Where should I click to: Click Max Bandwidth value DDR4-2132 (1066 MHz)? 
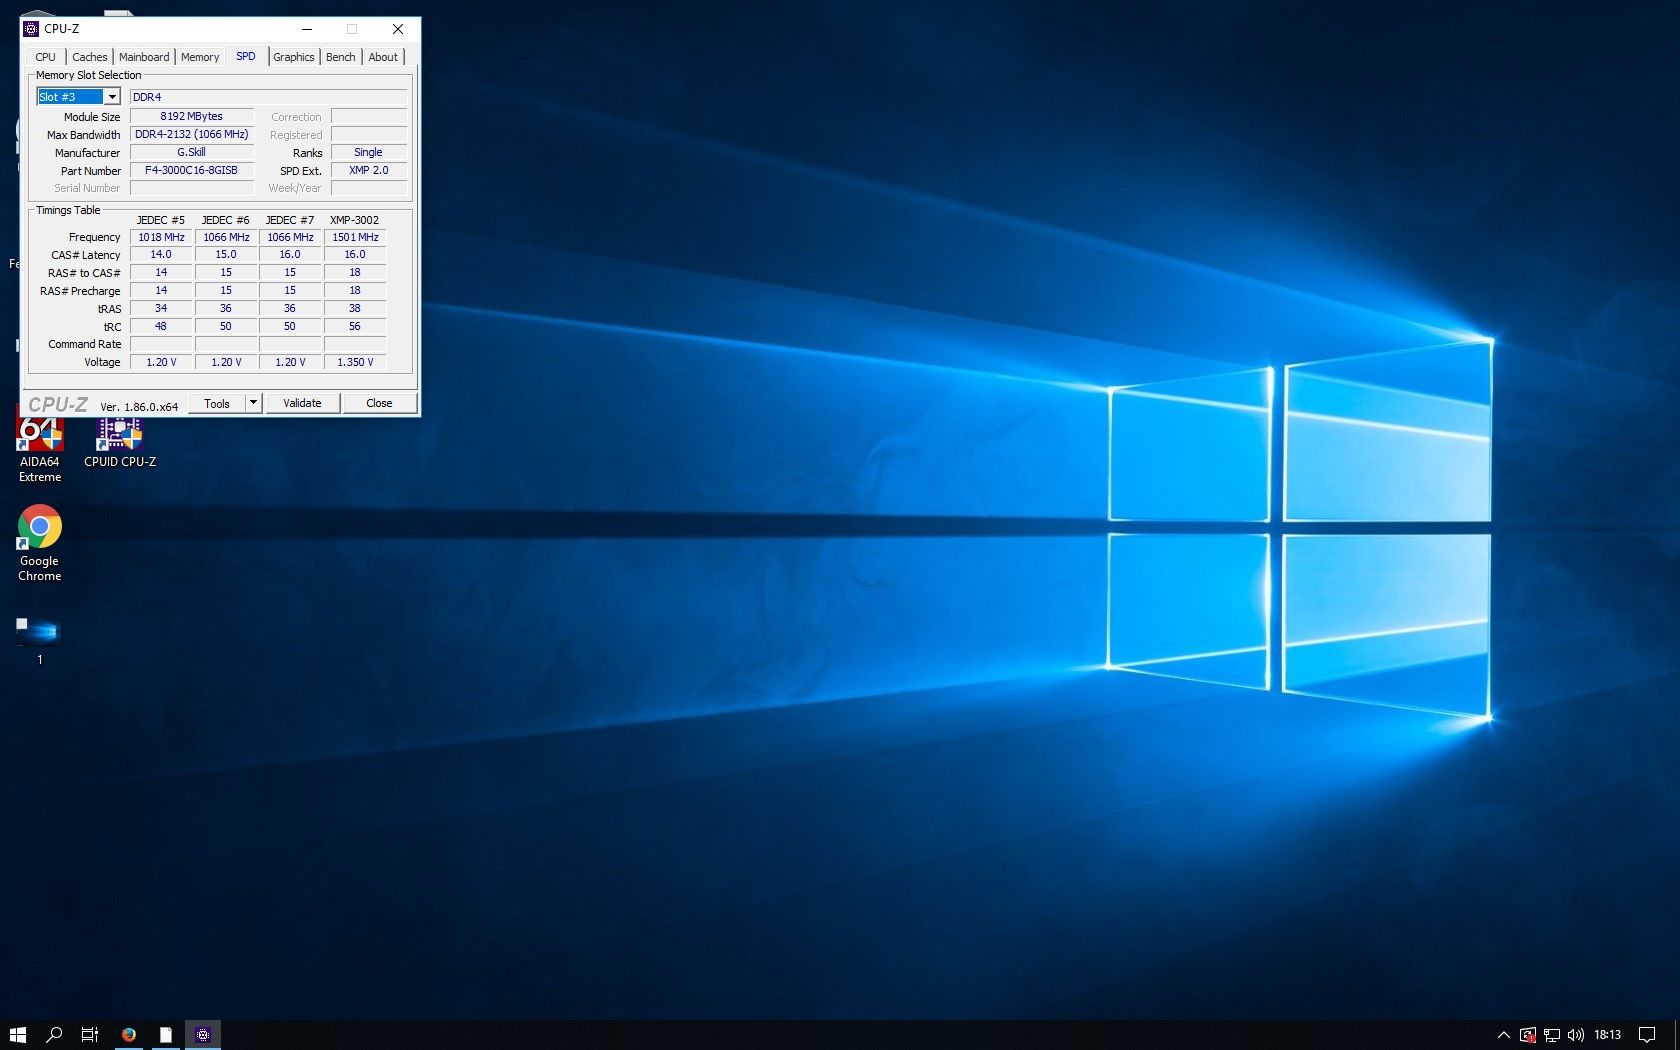click(192, 134)
